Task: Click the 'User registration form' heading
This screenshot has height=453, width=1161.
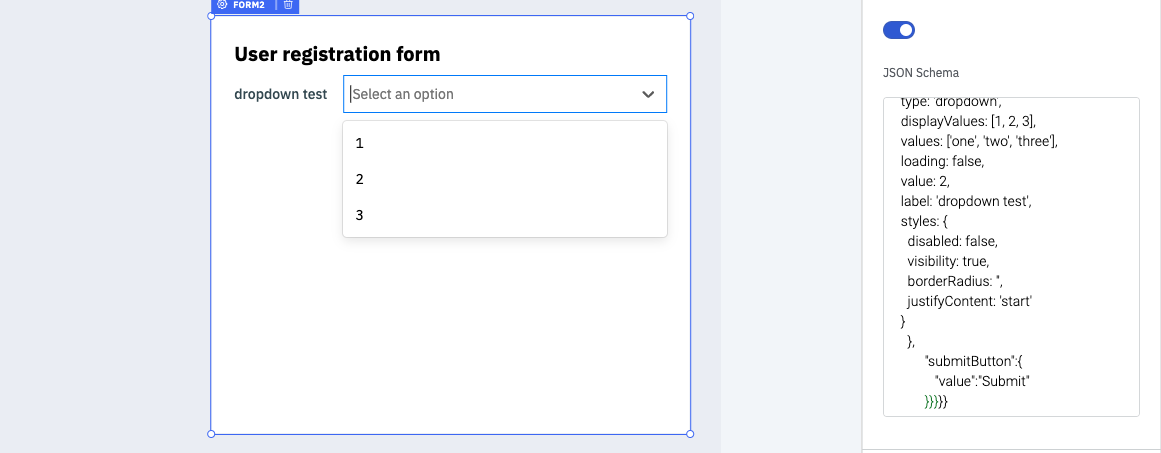Action: pyautogui.click(x=337, y=54)
